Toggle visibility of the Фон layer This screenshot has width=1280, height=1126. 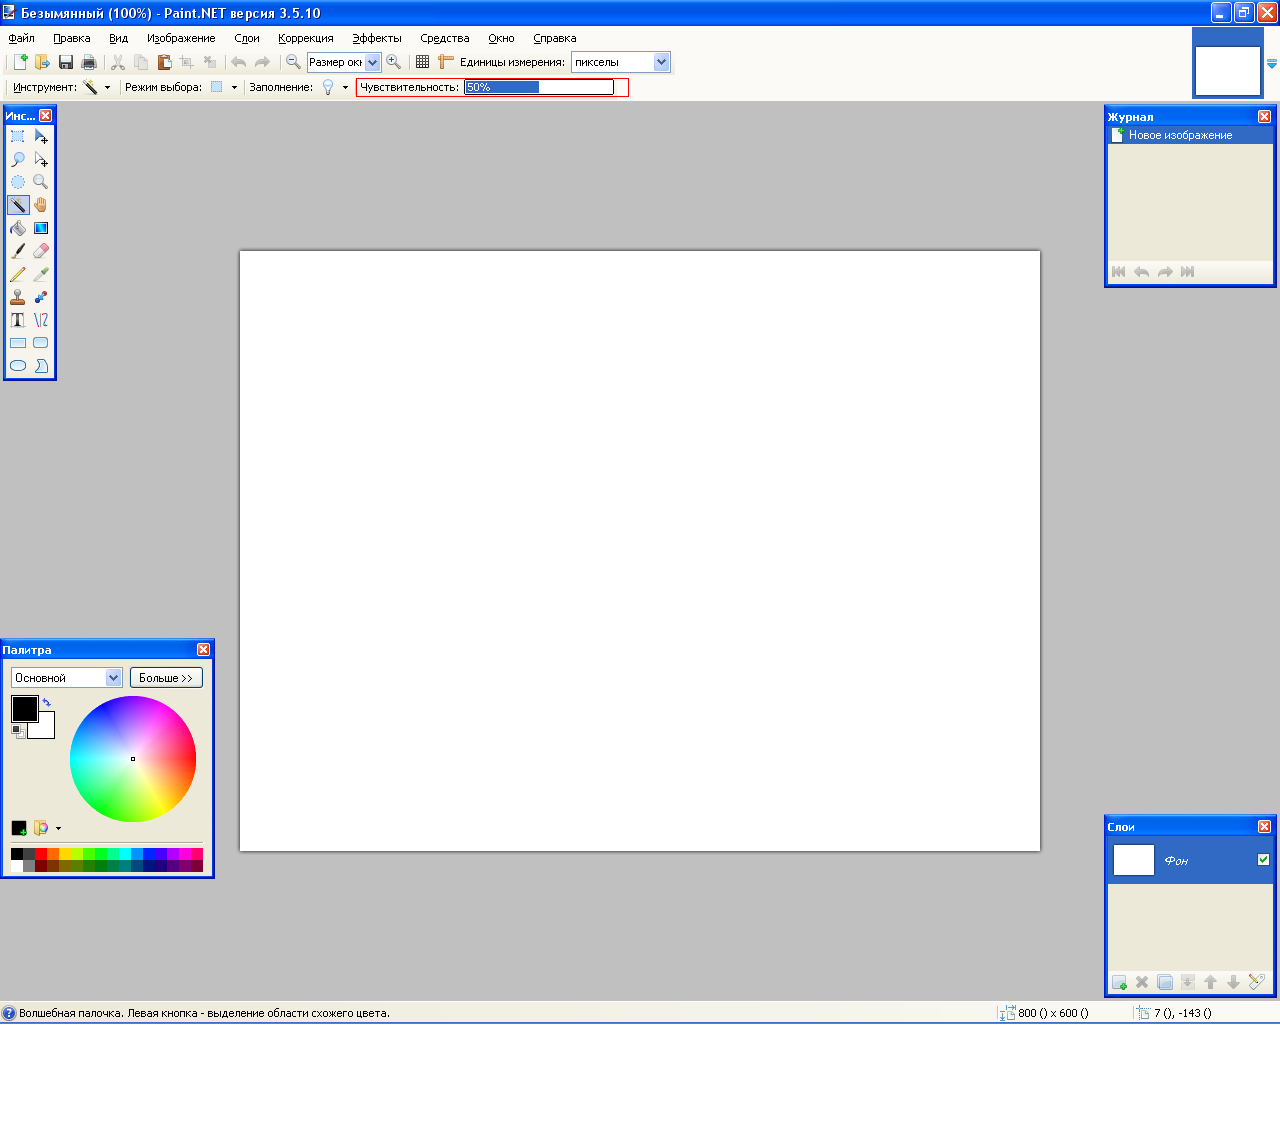(1263, 860)
